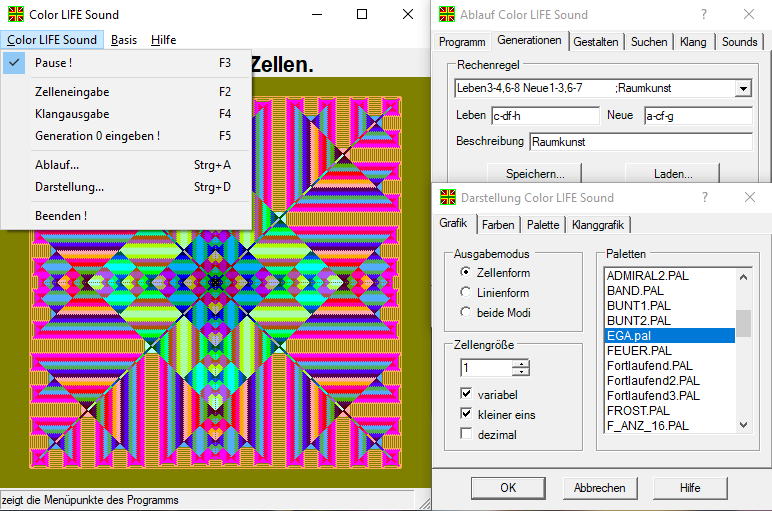Select Generation 0 eingeben! menu entry

tap(127, 136)
